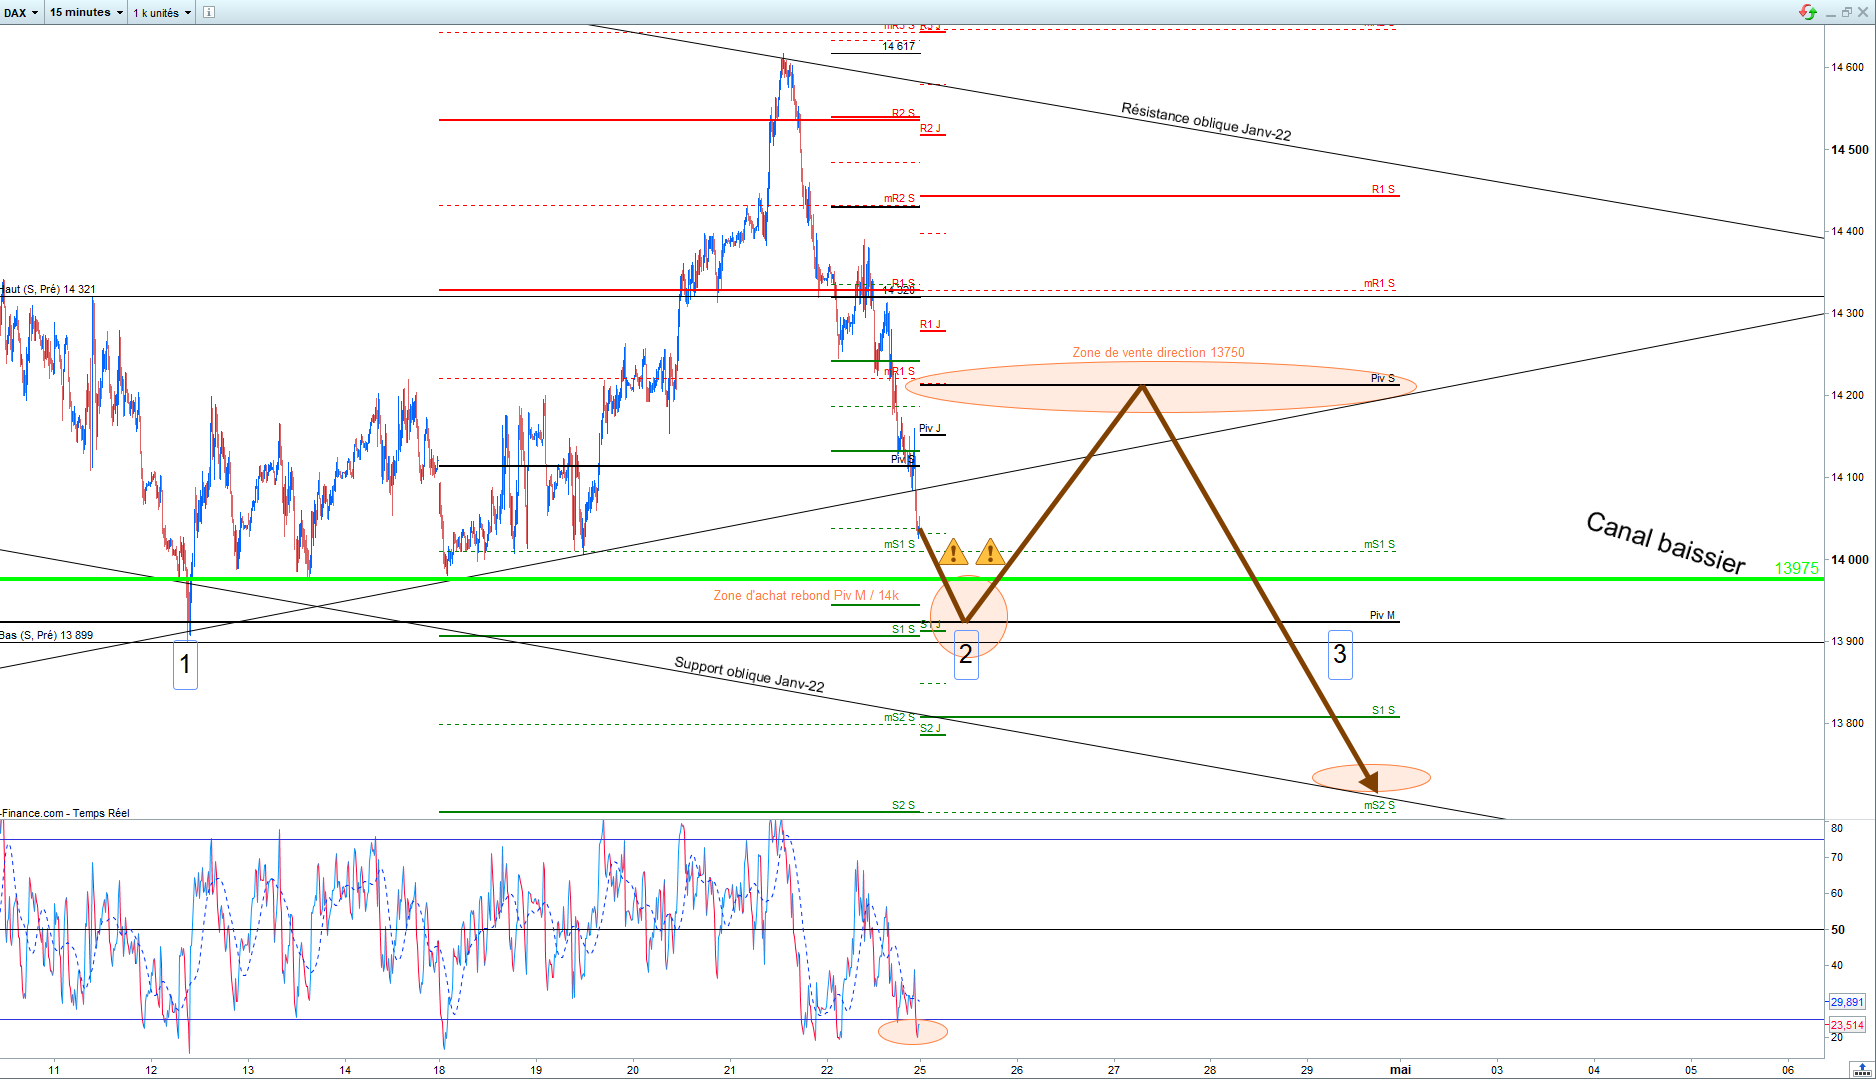Expand the 15 minutes timeframe dropdown
1876x1079 pixels.
[x=86, y=12]
